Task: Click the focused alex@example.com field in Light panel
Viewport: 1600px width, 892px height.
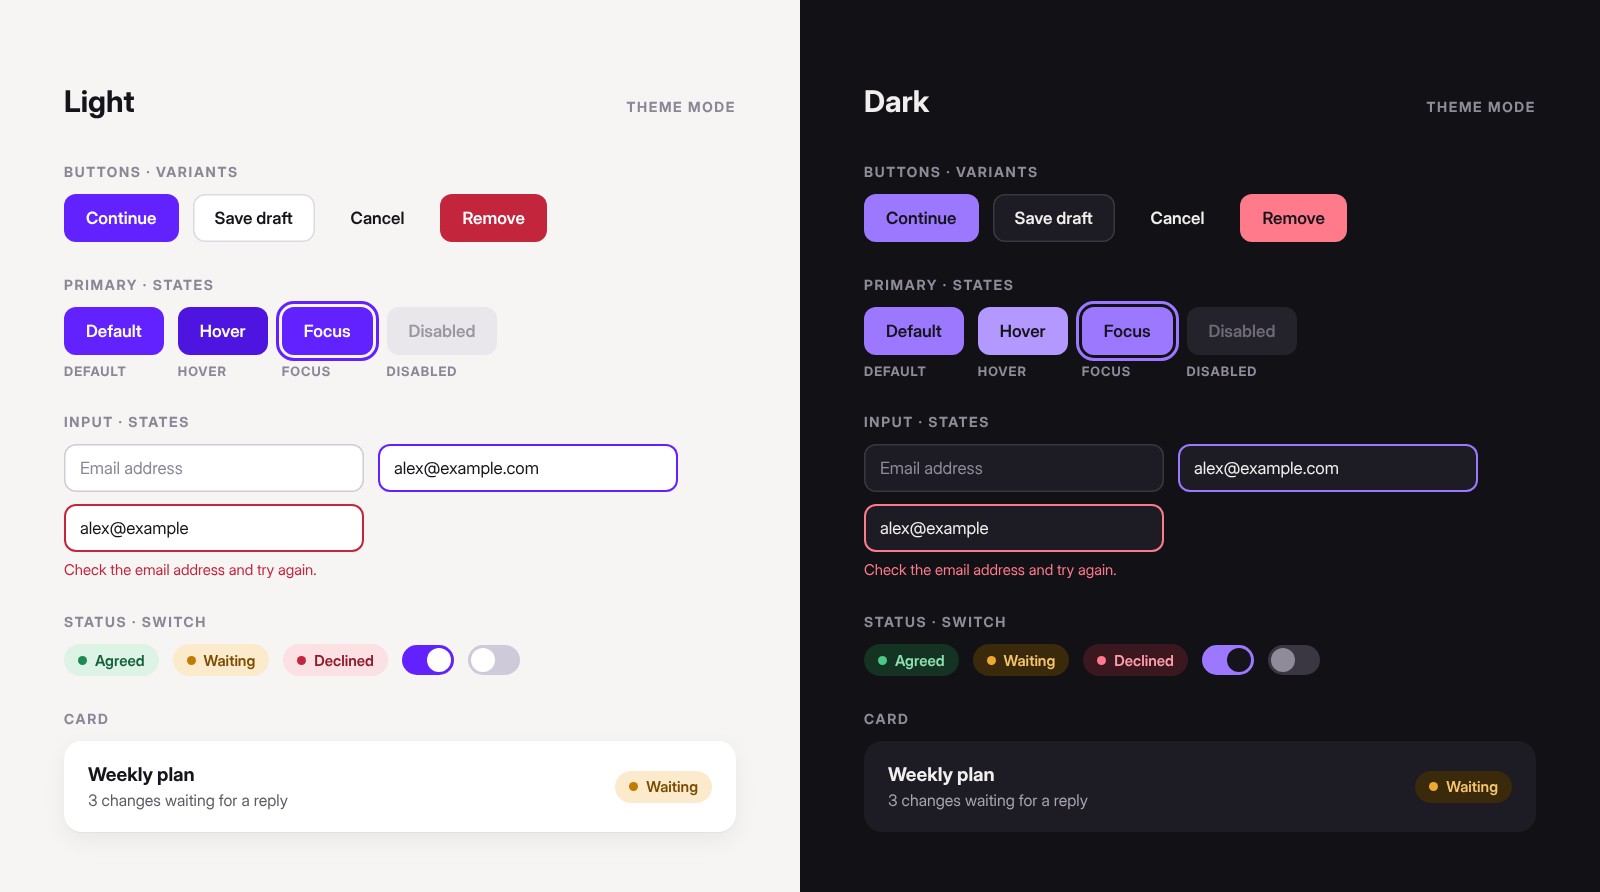Action: pyautogui.click(x=528, y=468)
